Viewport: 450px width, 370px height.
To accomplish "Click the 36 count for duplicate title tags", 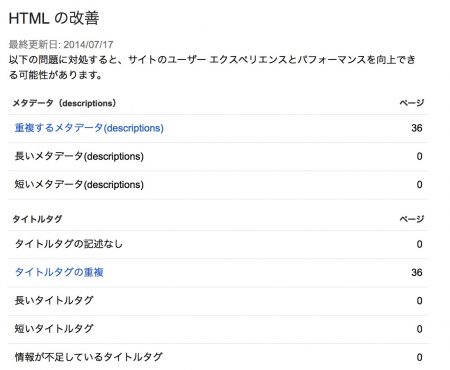I will click(x=417, y=272).
